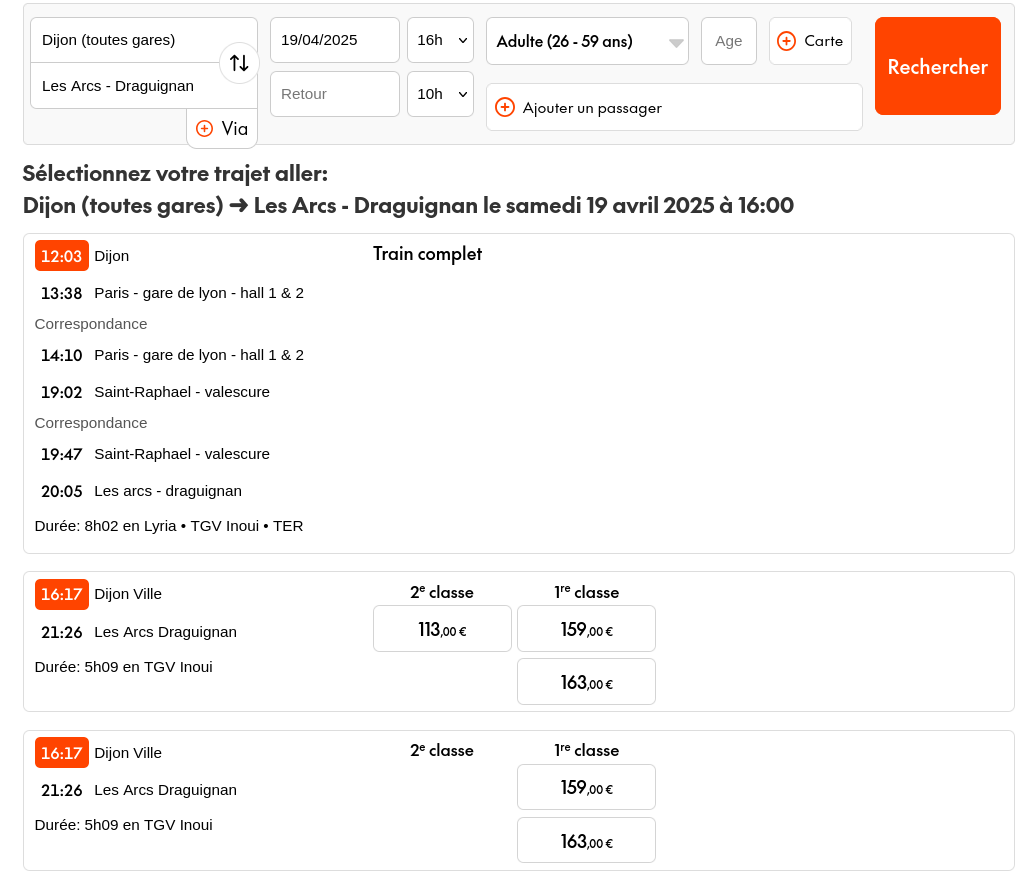Swap departure and arrival stations
The width and height of the screenshot is (1030, 881).
[239, 63]
